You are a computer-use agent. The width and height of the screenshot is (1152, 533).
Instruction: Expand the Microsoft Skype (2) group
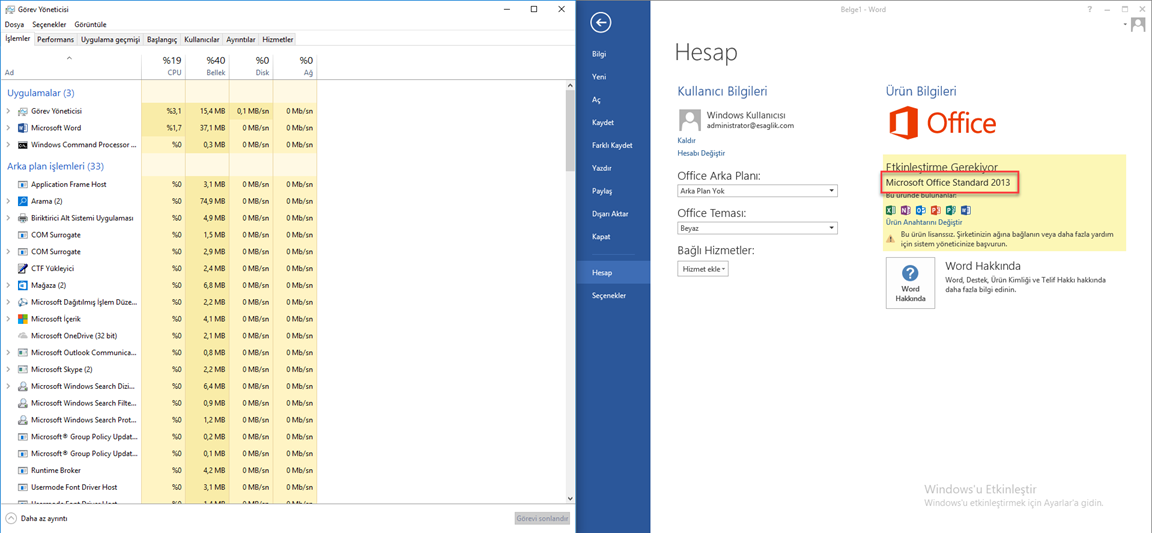8,369
